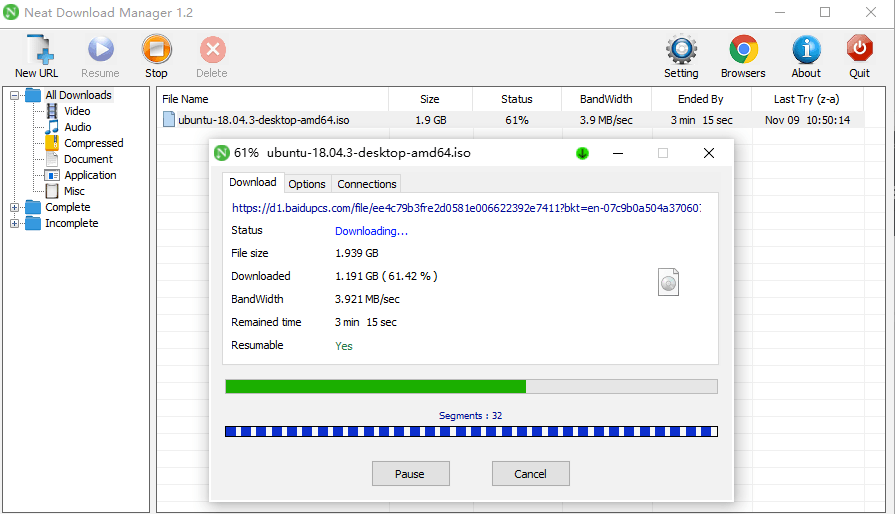Sort by the Ended By column header
The width and height of the screenshot is (895, 514).
(x=700, y=99)
